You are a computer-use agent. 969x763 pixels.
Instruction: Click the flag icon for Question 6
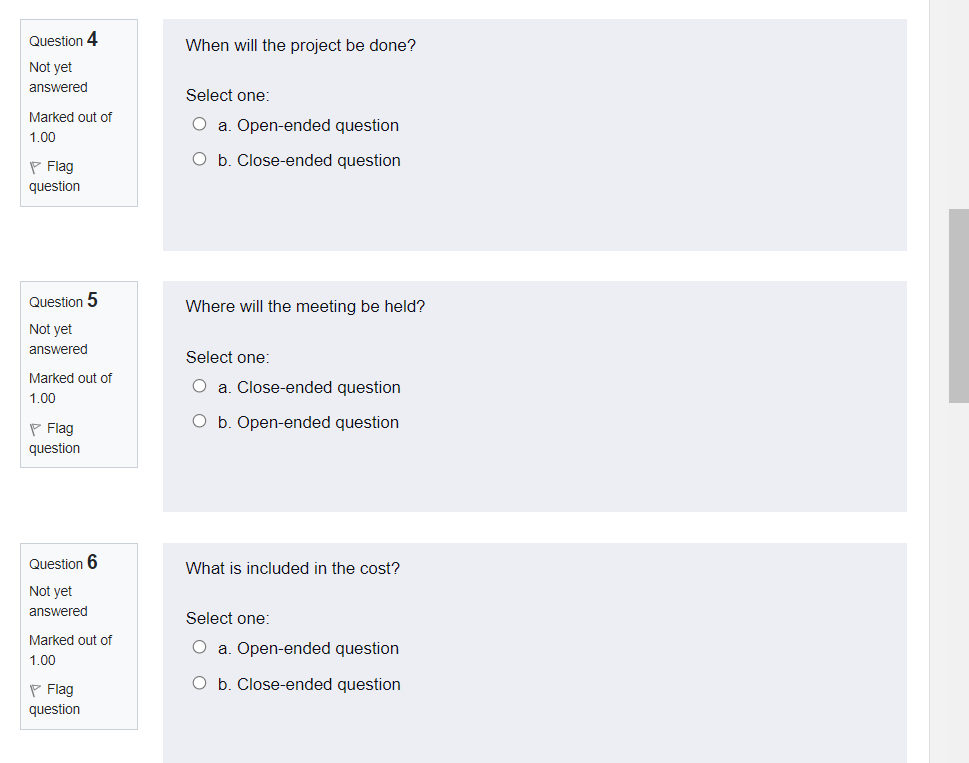click(34, 689)
